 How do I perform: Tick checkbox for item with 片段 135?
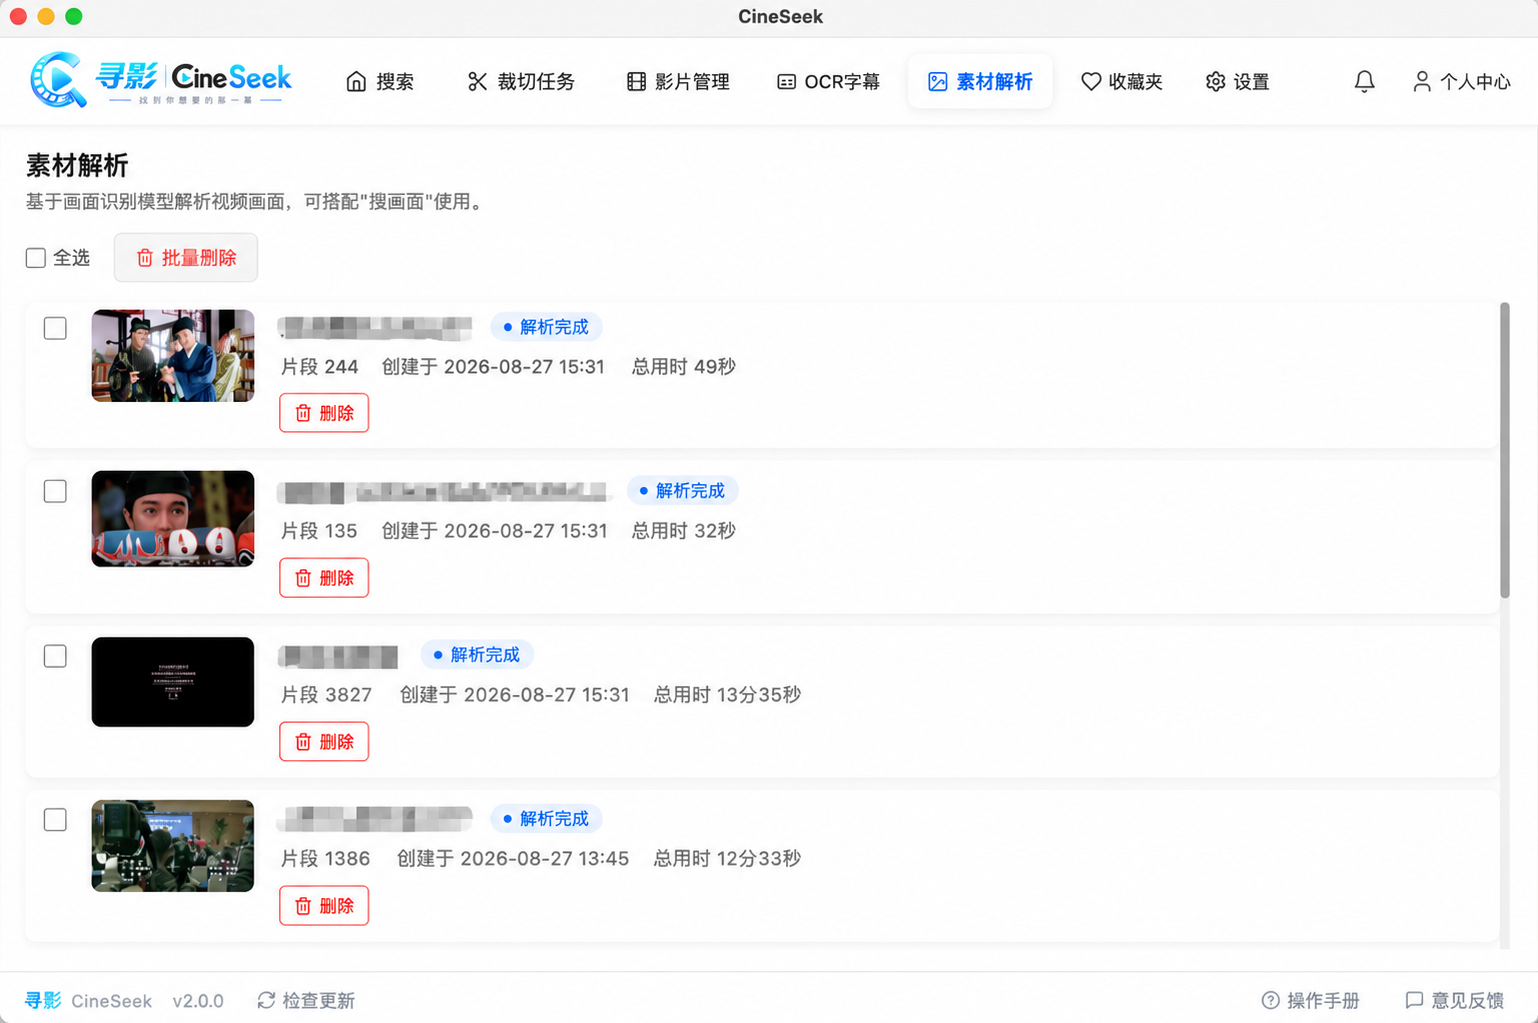pos(55,491)
